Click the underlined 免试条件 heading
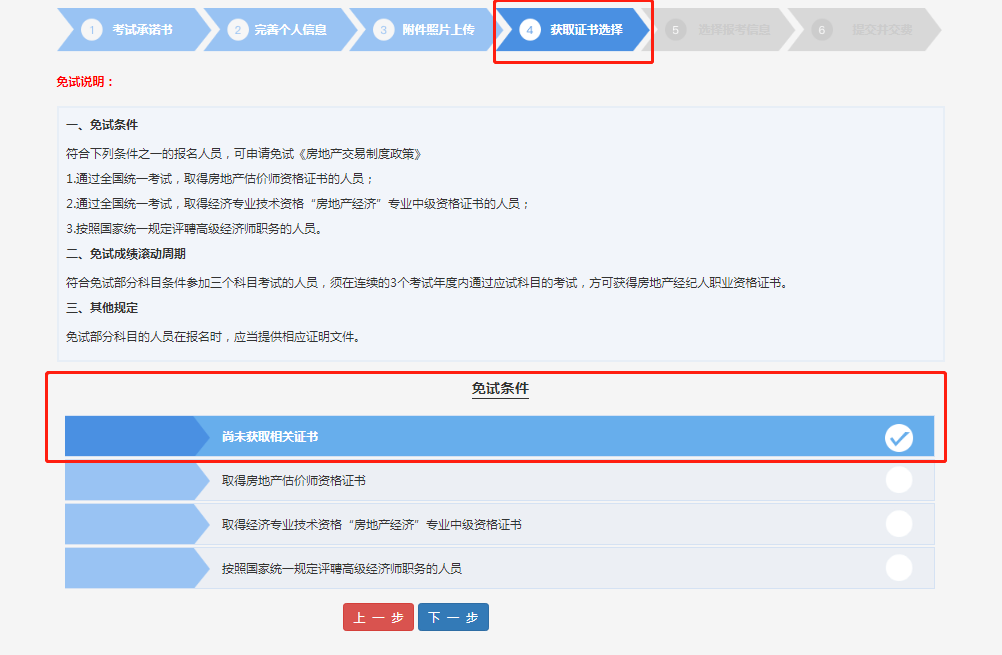Image resolution: width=1002 pixels, height=655 pixels. pyautogui.click(x=500, y=388)
